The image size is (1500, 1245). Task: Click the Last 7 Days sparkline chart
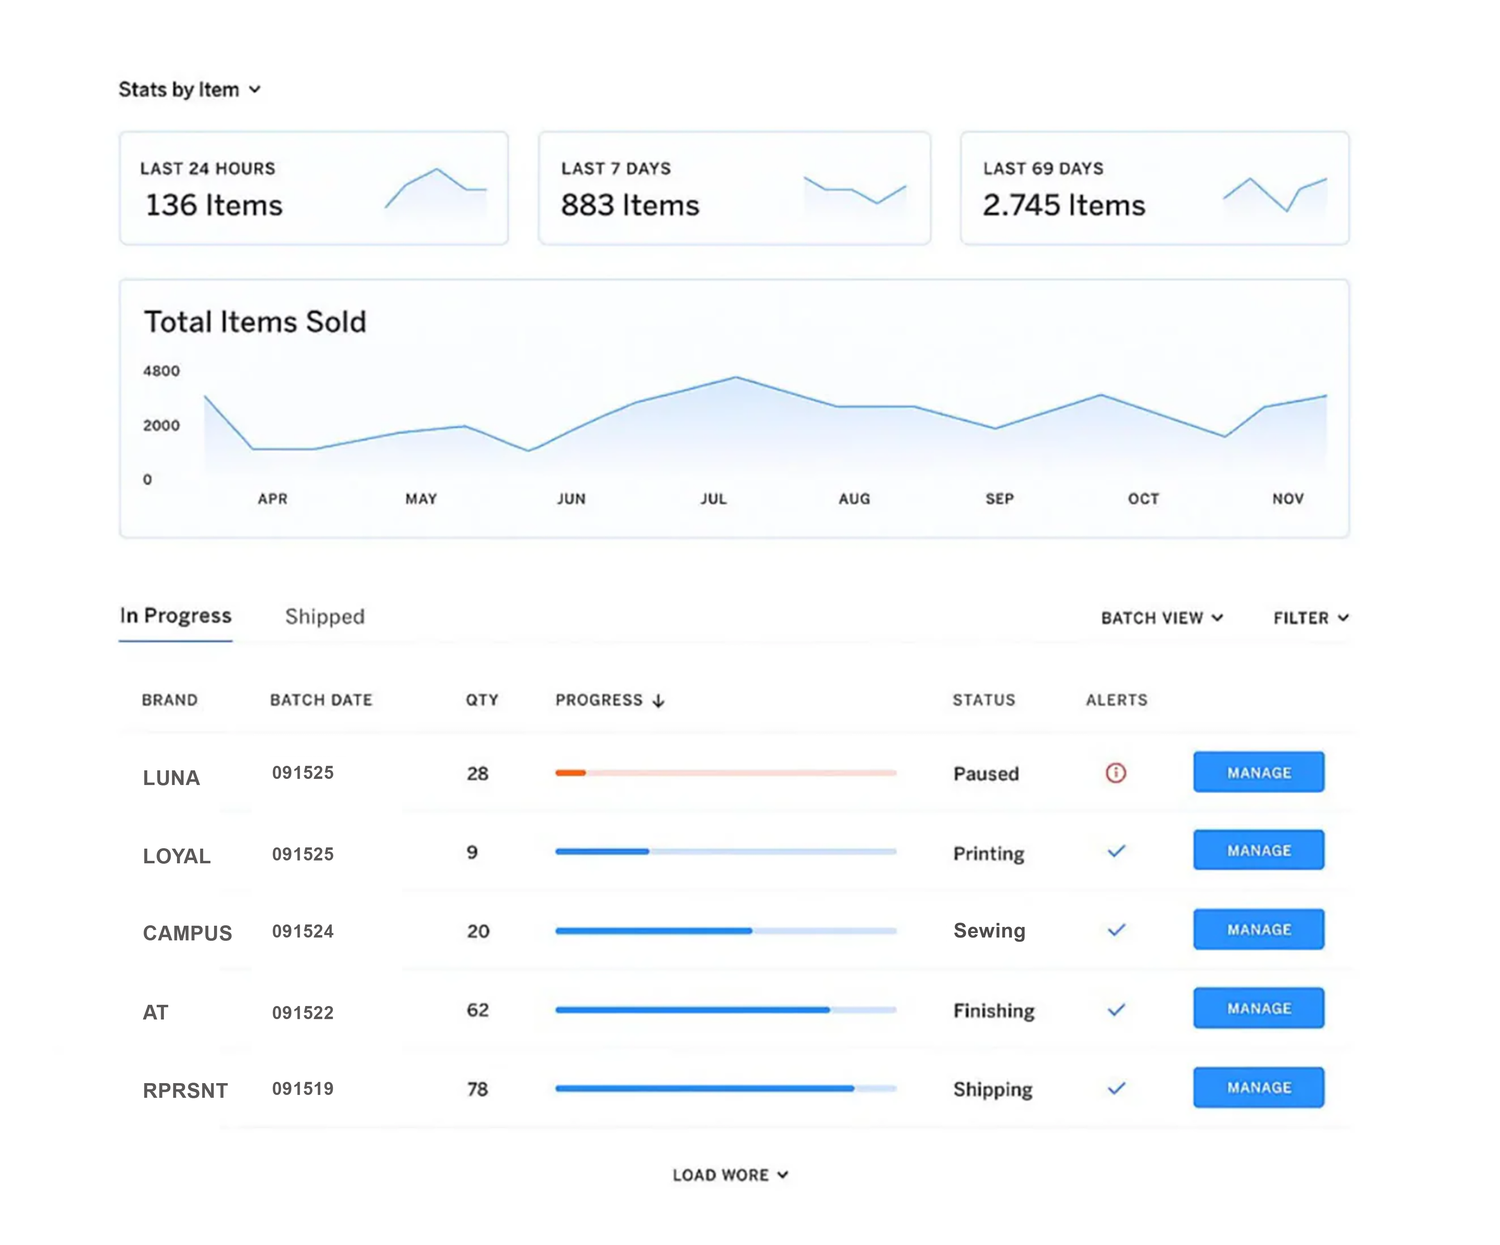click(x=855, y=190)
